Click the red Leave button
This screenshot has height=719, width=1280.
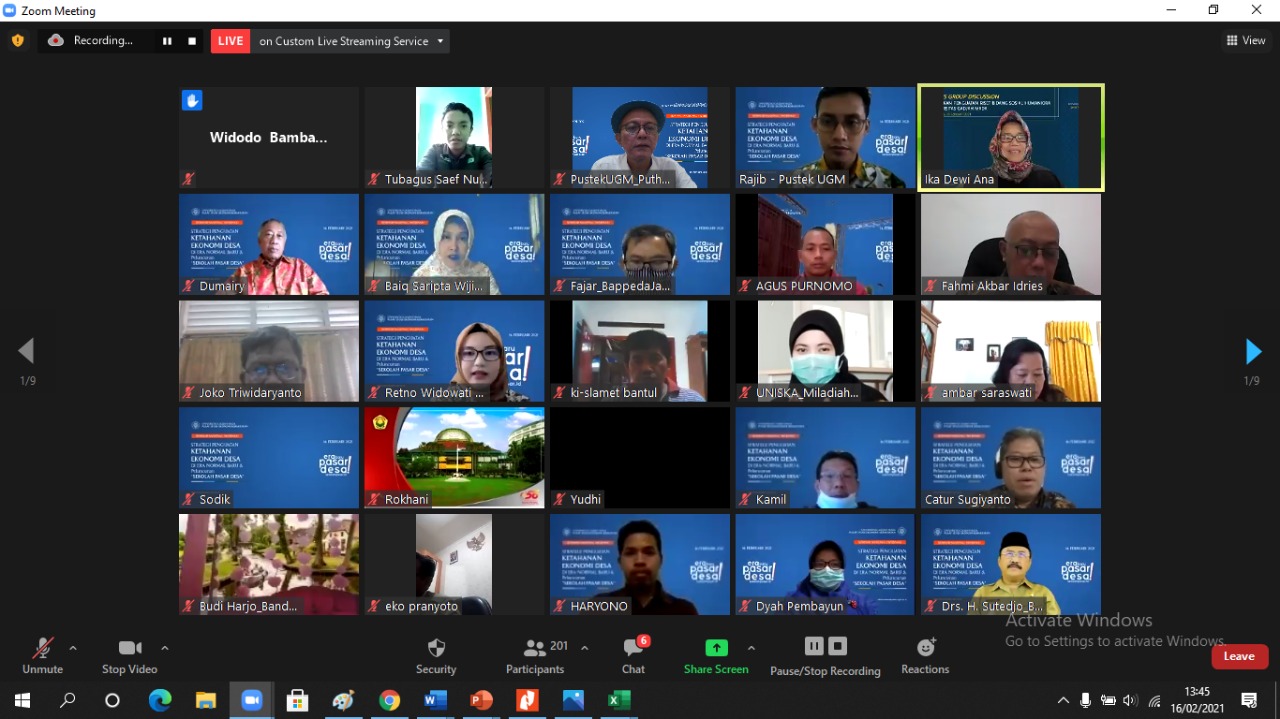click(1239, 656)
